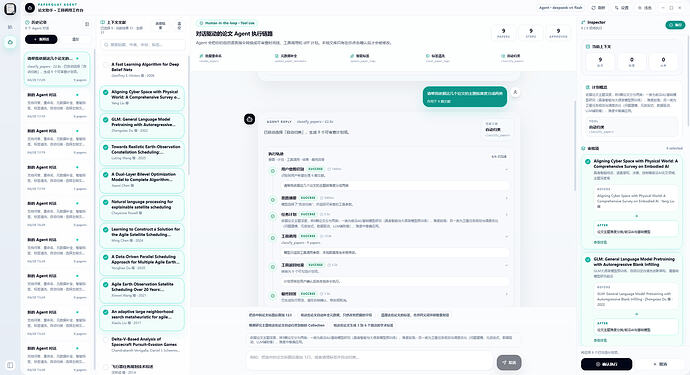Screen dimensions: 690x375
Task: Click the clock icon in history panel header
Action: (x=27, y=22)
